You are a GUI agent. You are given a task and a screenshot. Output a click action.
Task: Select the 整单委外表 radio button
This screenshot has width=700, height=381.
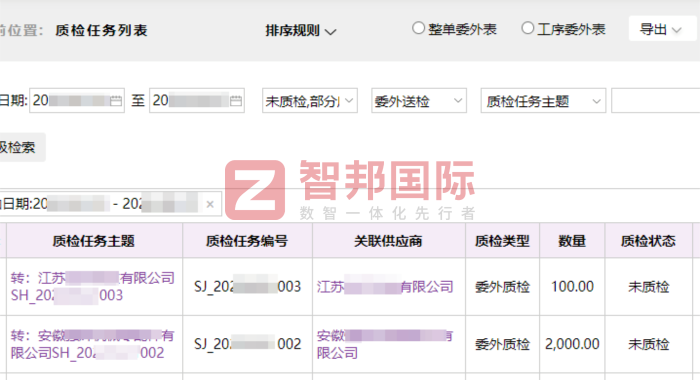click(x=418, y=28)
